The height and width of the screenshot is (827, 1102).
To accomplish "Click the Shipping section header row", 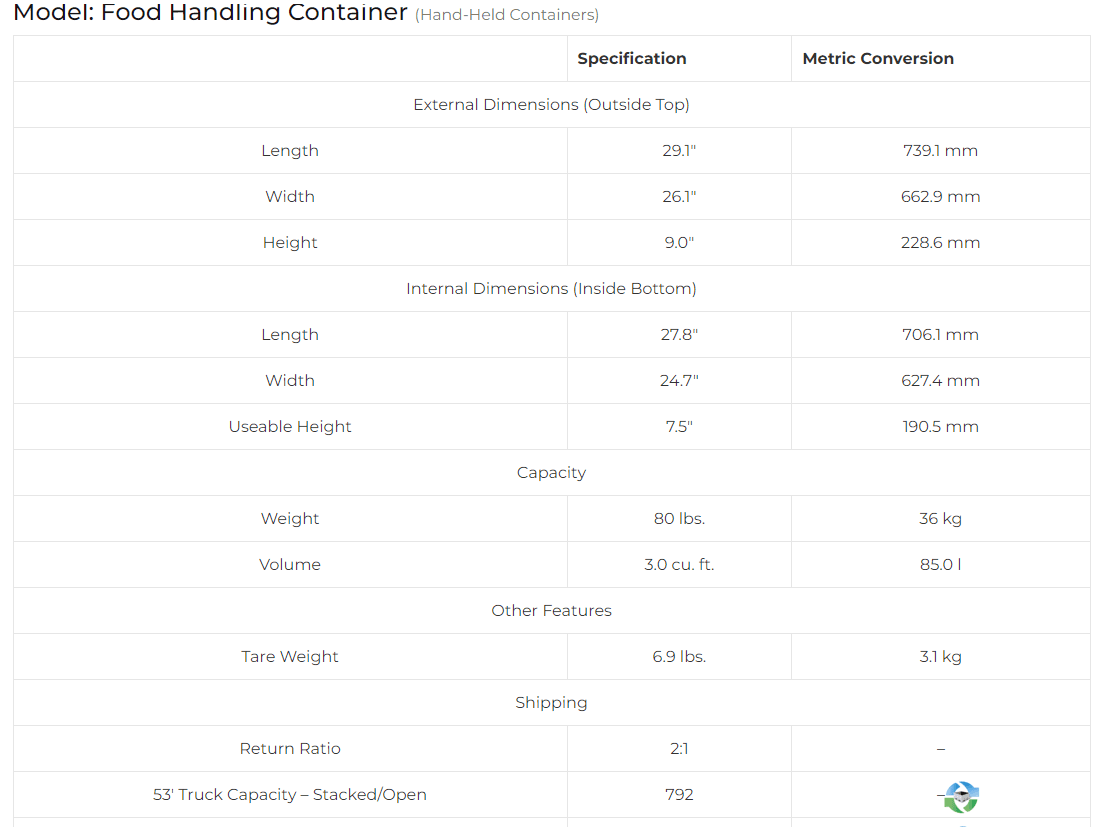I will (x=551, y=702).
